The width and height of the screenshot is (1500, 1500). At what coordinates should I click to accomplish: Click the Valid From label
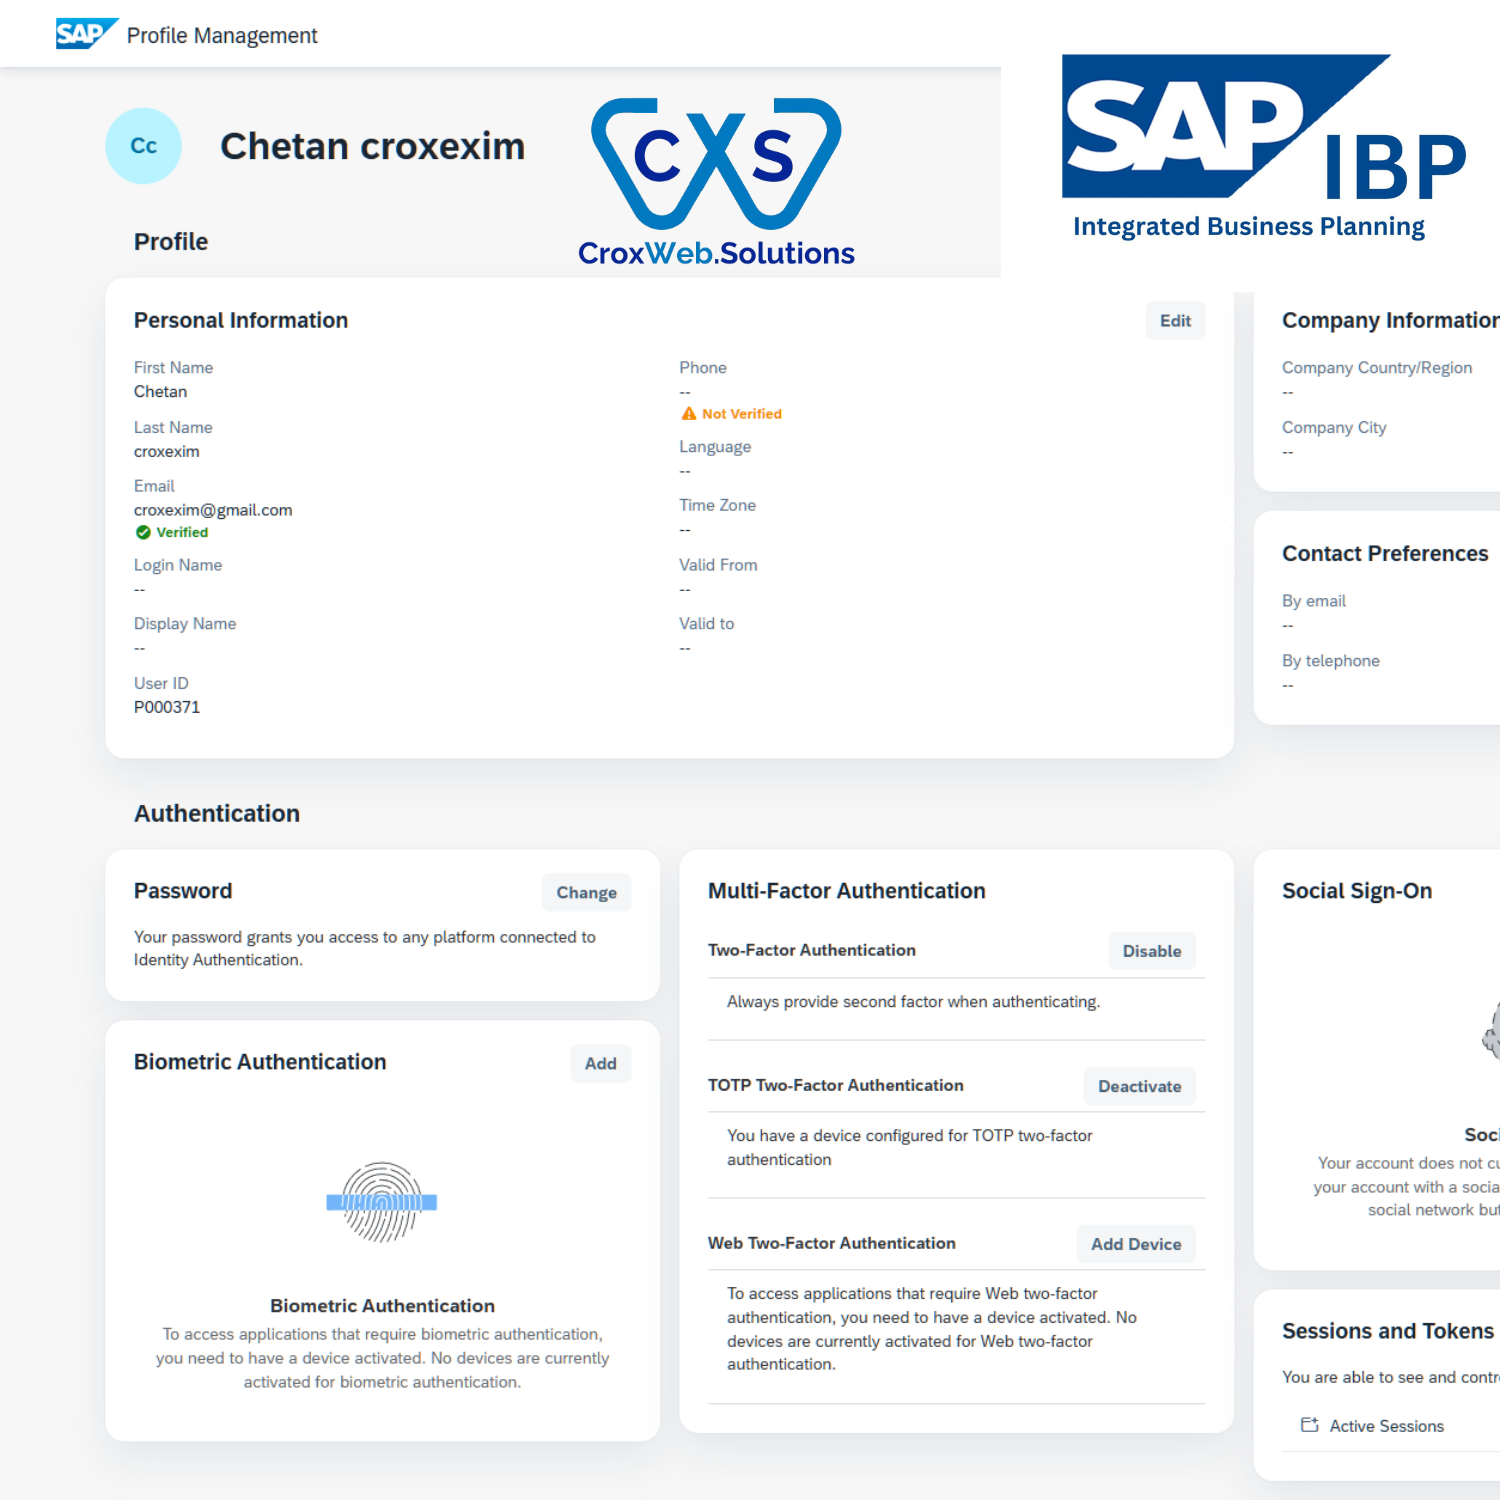718,565
